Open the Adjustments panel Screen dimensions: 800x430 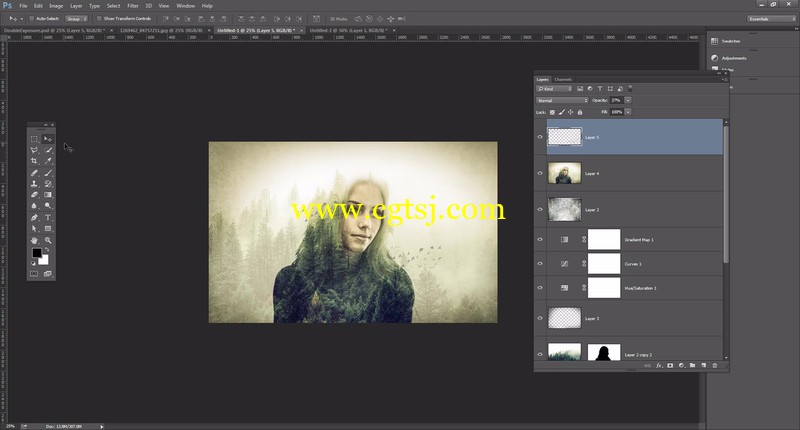pos(734,58)
